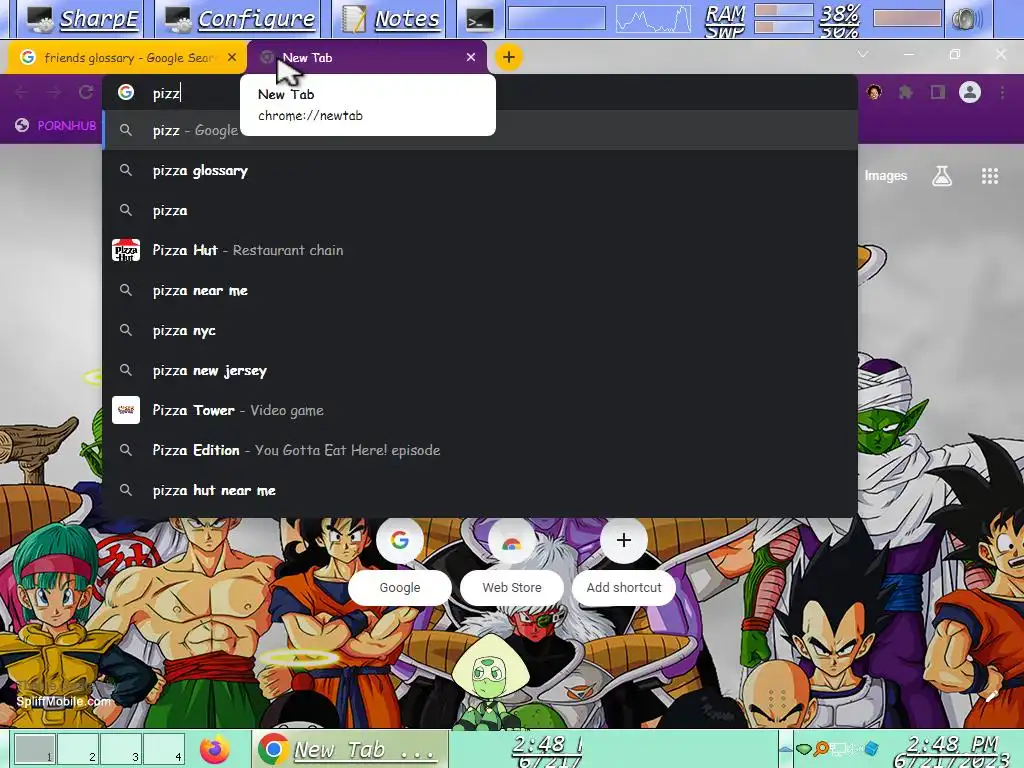This screenshot has width=1024, height=768.
Task: Open the Configure launcher in top bar
Action: 239,19
